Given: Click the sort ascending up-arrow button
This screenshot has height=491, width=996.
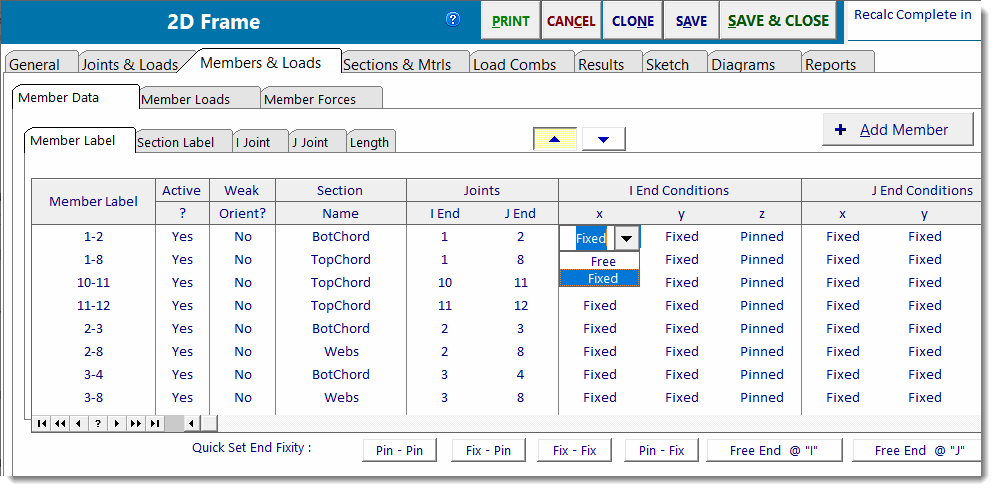Looking at the screenshot, I should tap(555, 140).
